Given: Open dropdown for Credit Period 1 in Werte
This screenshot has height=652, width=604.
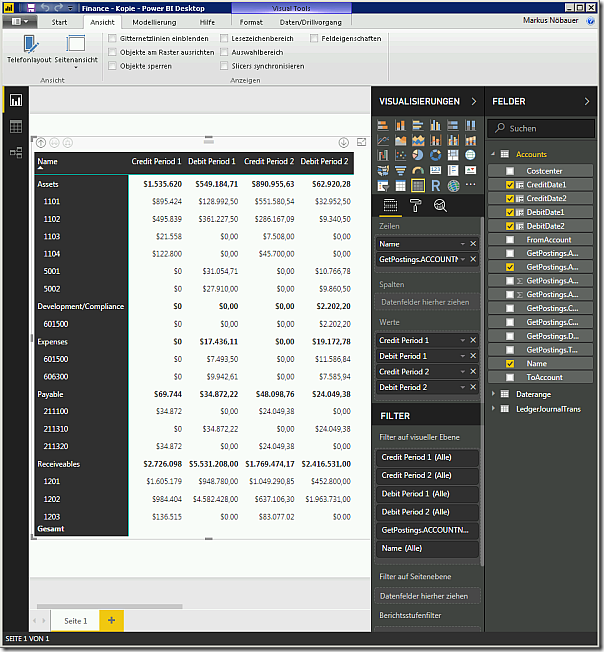Looking at the screenshot, I should point(463,340).
